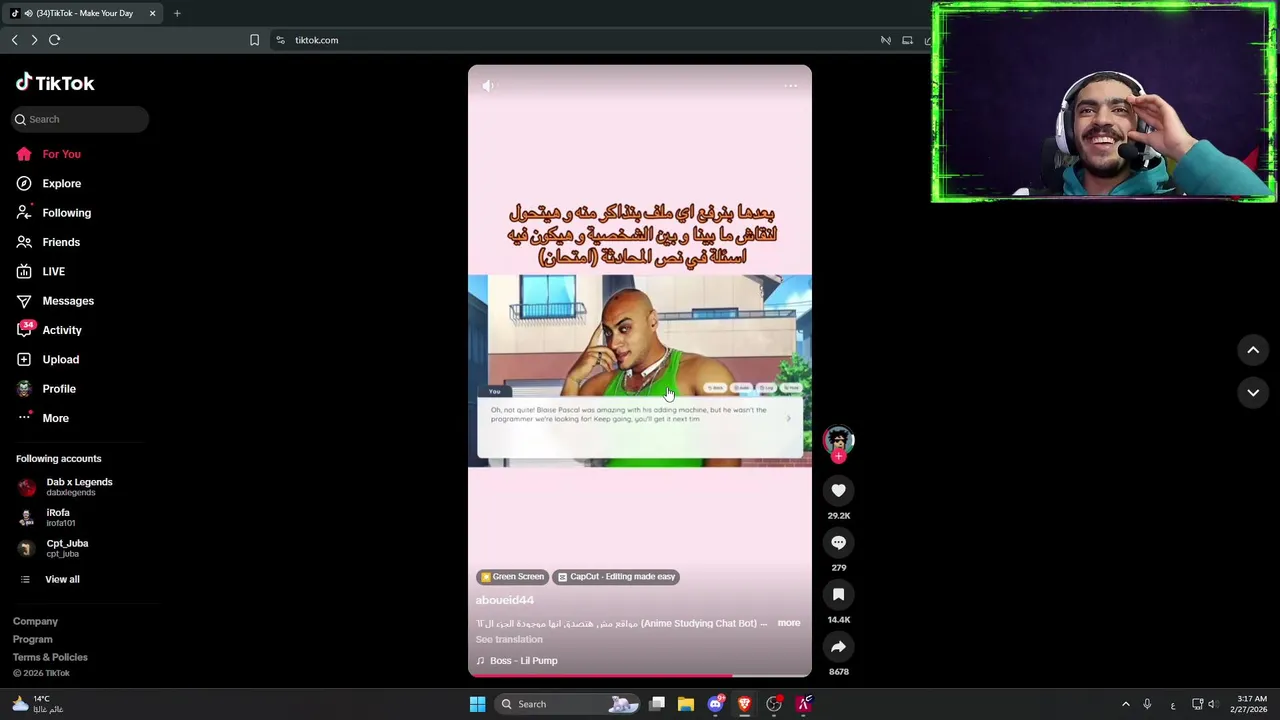Expand the More menu in sidebar
Image resolution: width=1280 pixels, height=720 pixels.
[x=55, y=418]
